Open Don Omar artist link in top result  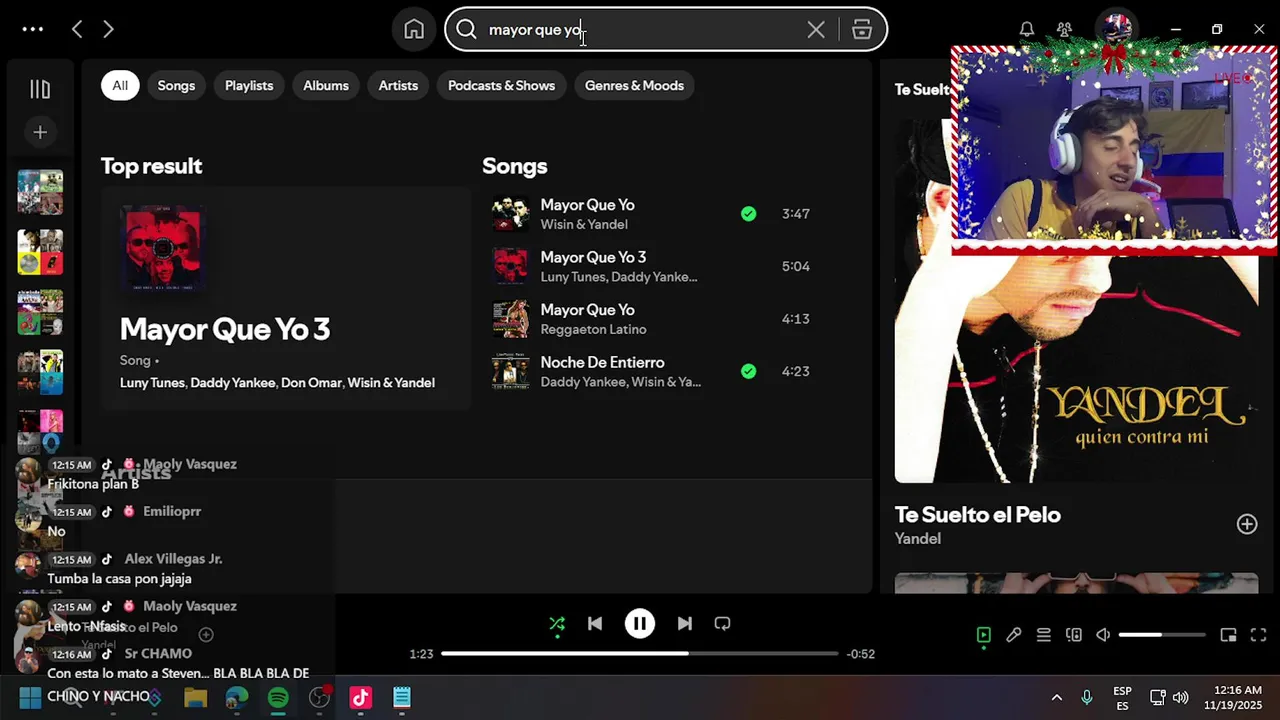(311, 383)
